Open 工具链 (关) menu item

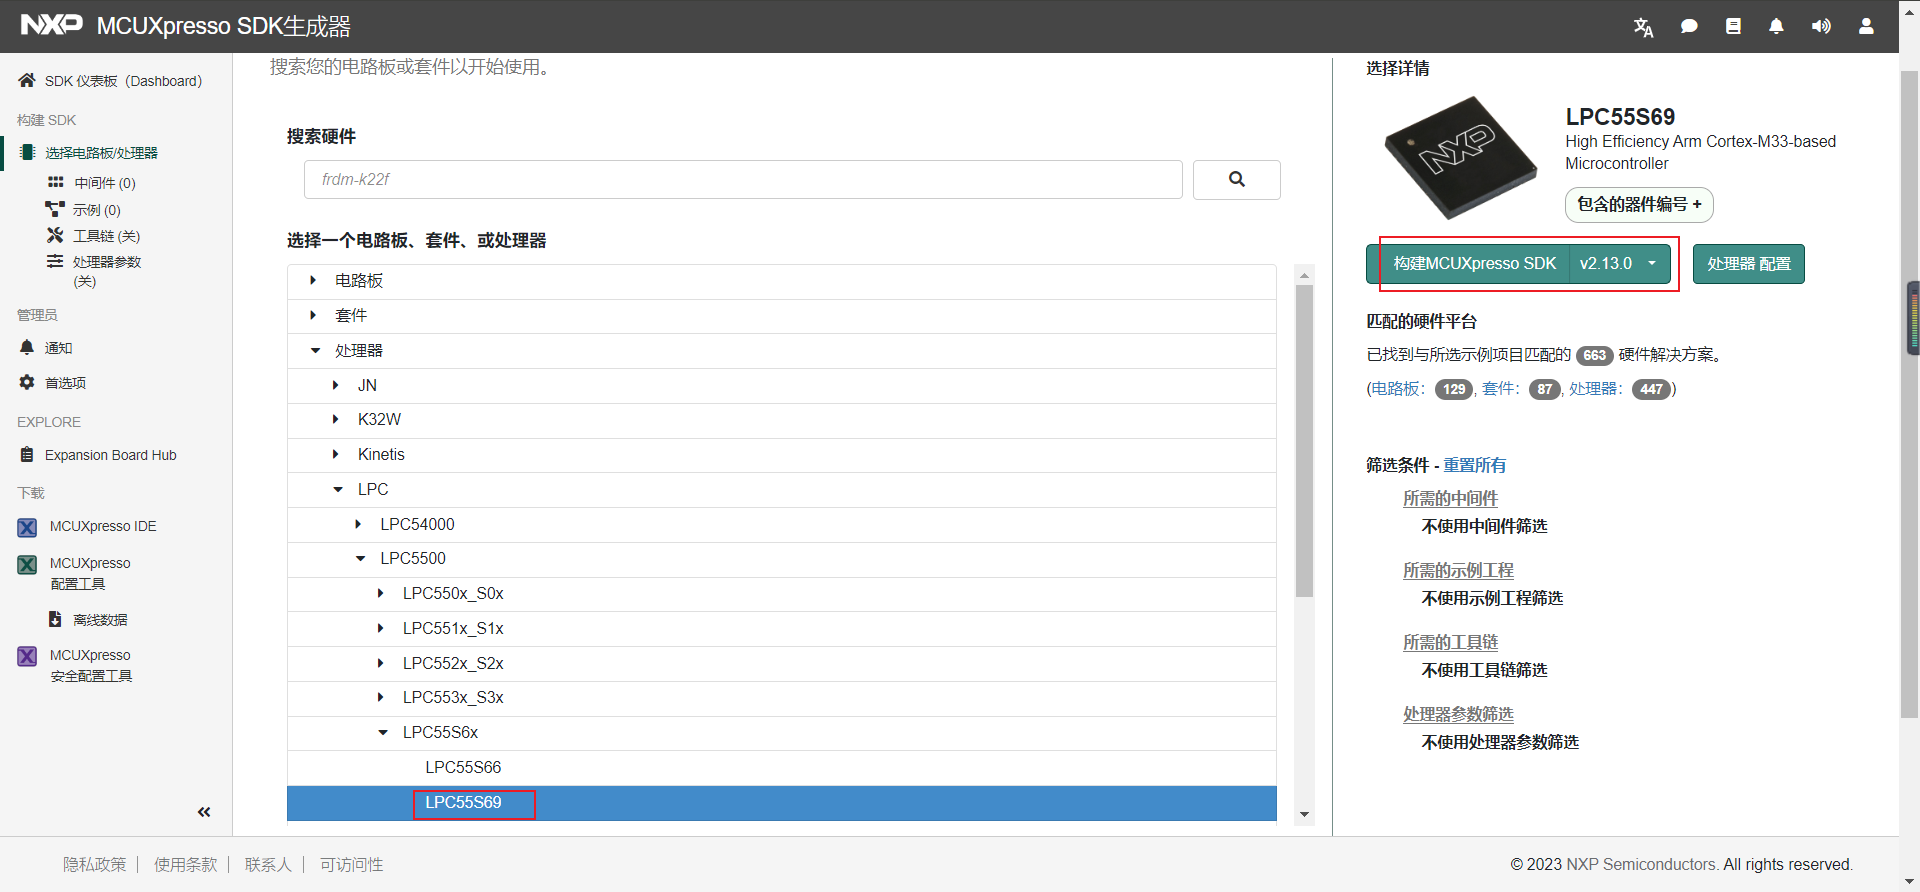pos(107,236)
